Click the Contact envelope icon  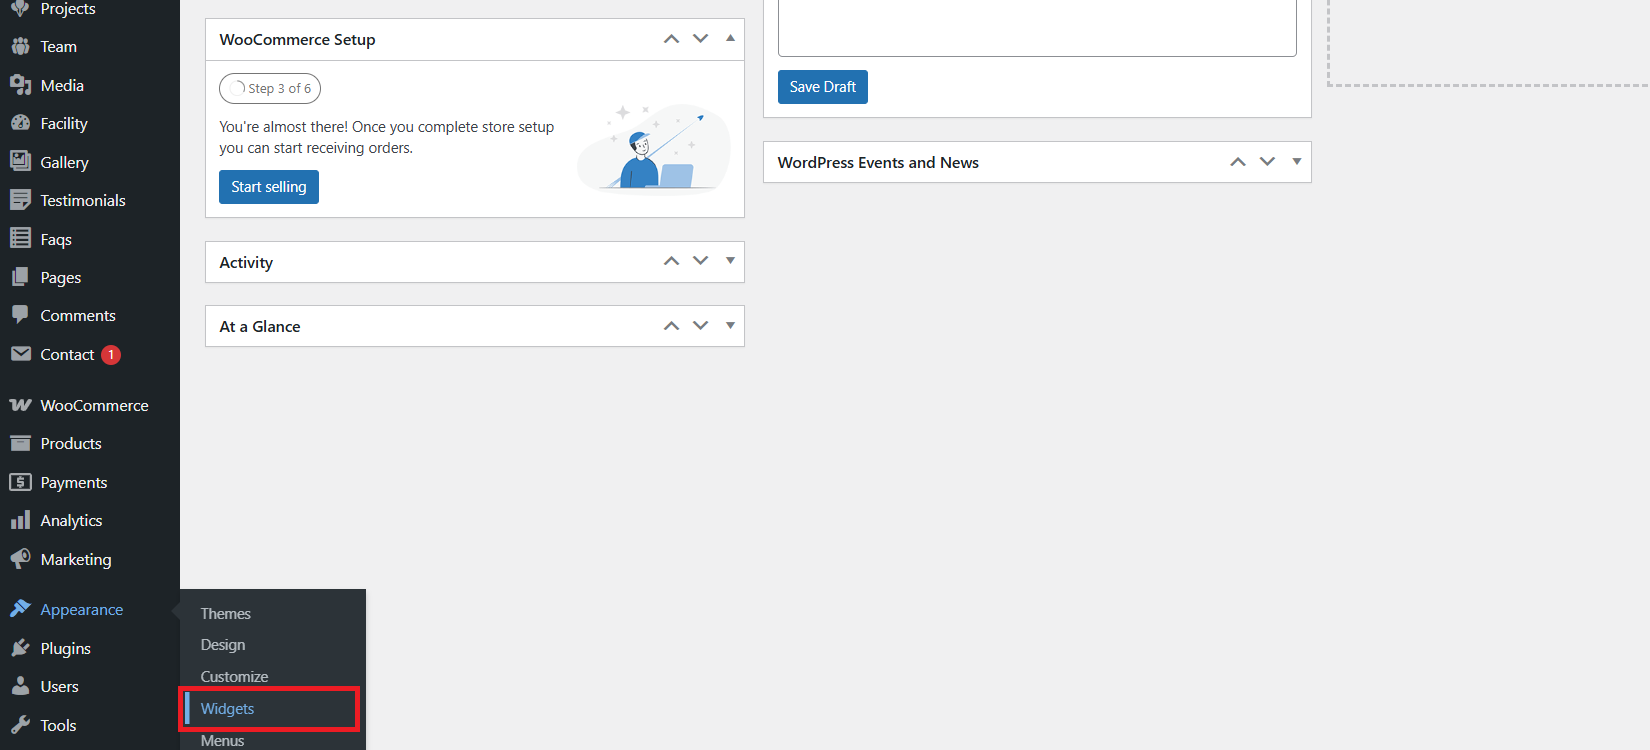coord(20,354)
